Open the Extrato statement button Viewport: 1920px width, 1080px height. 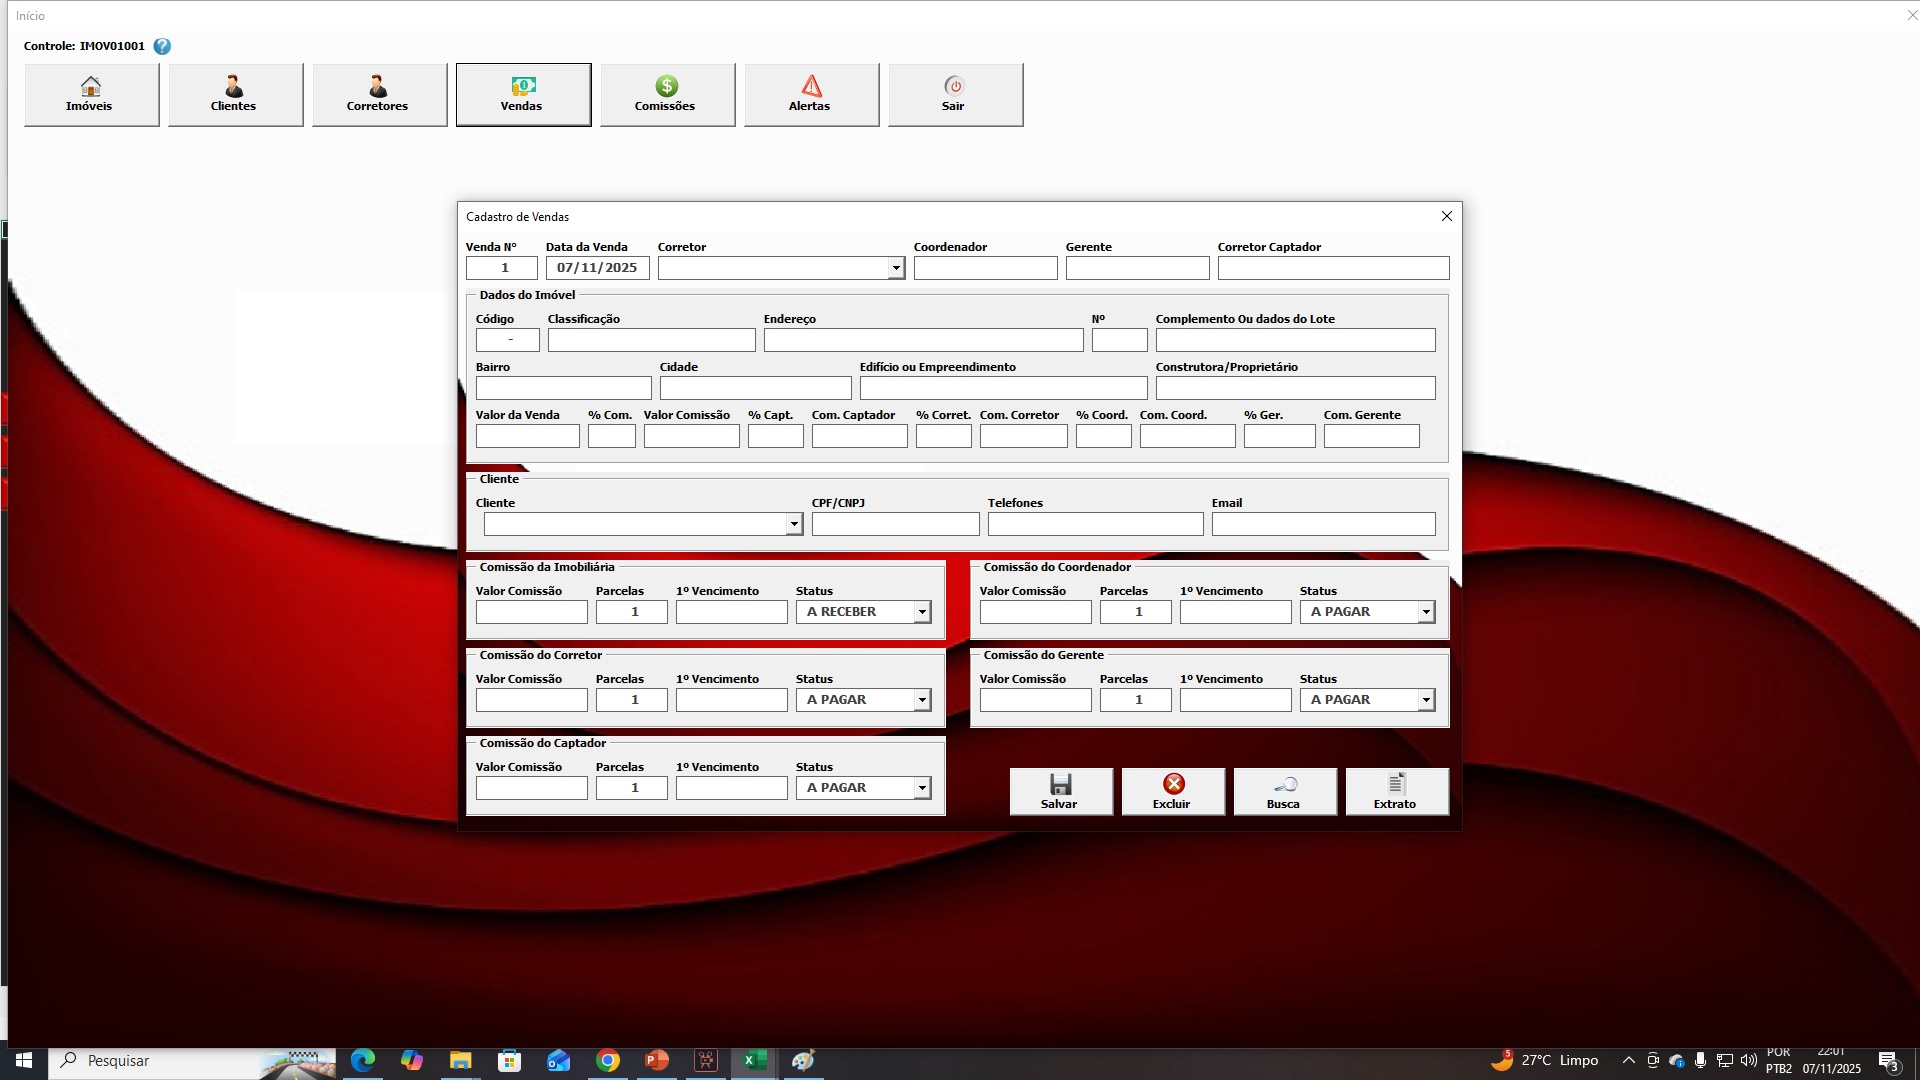point(1397,792)
